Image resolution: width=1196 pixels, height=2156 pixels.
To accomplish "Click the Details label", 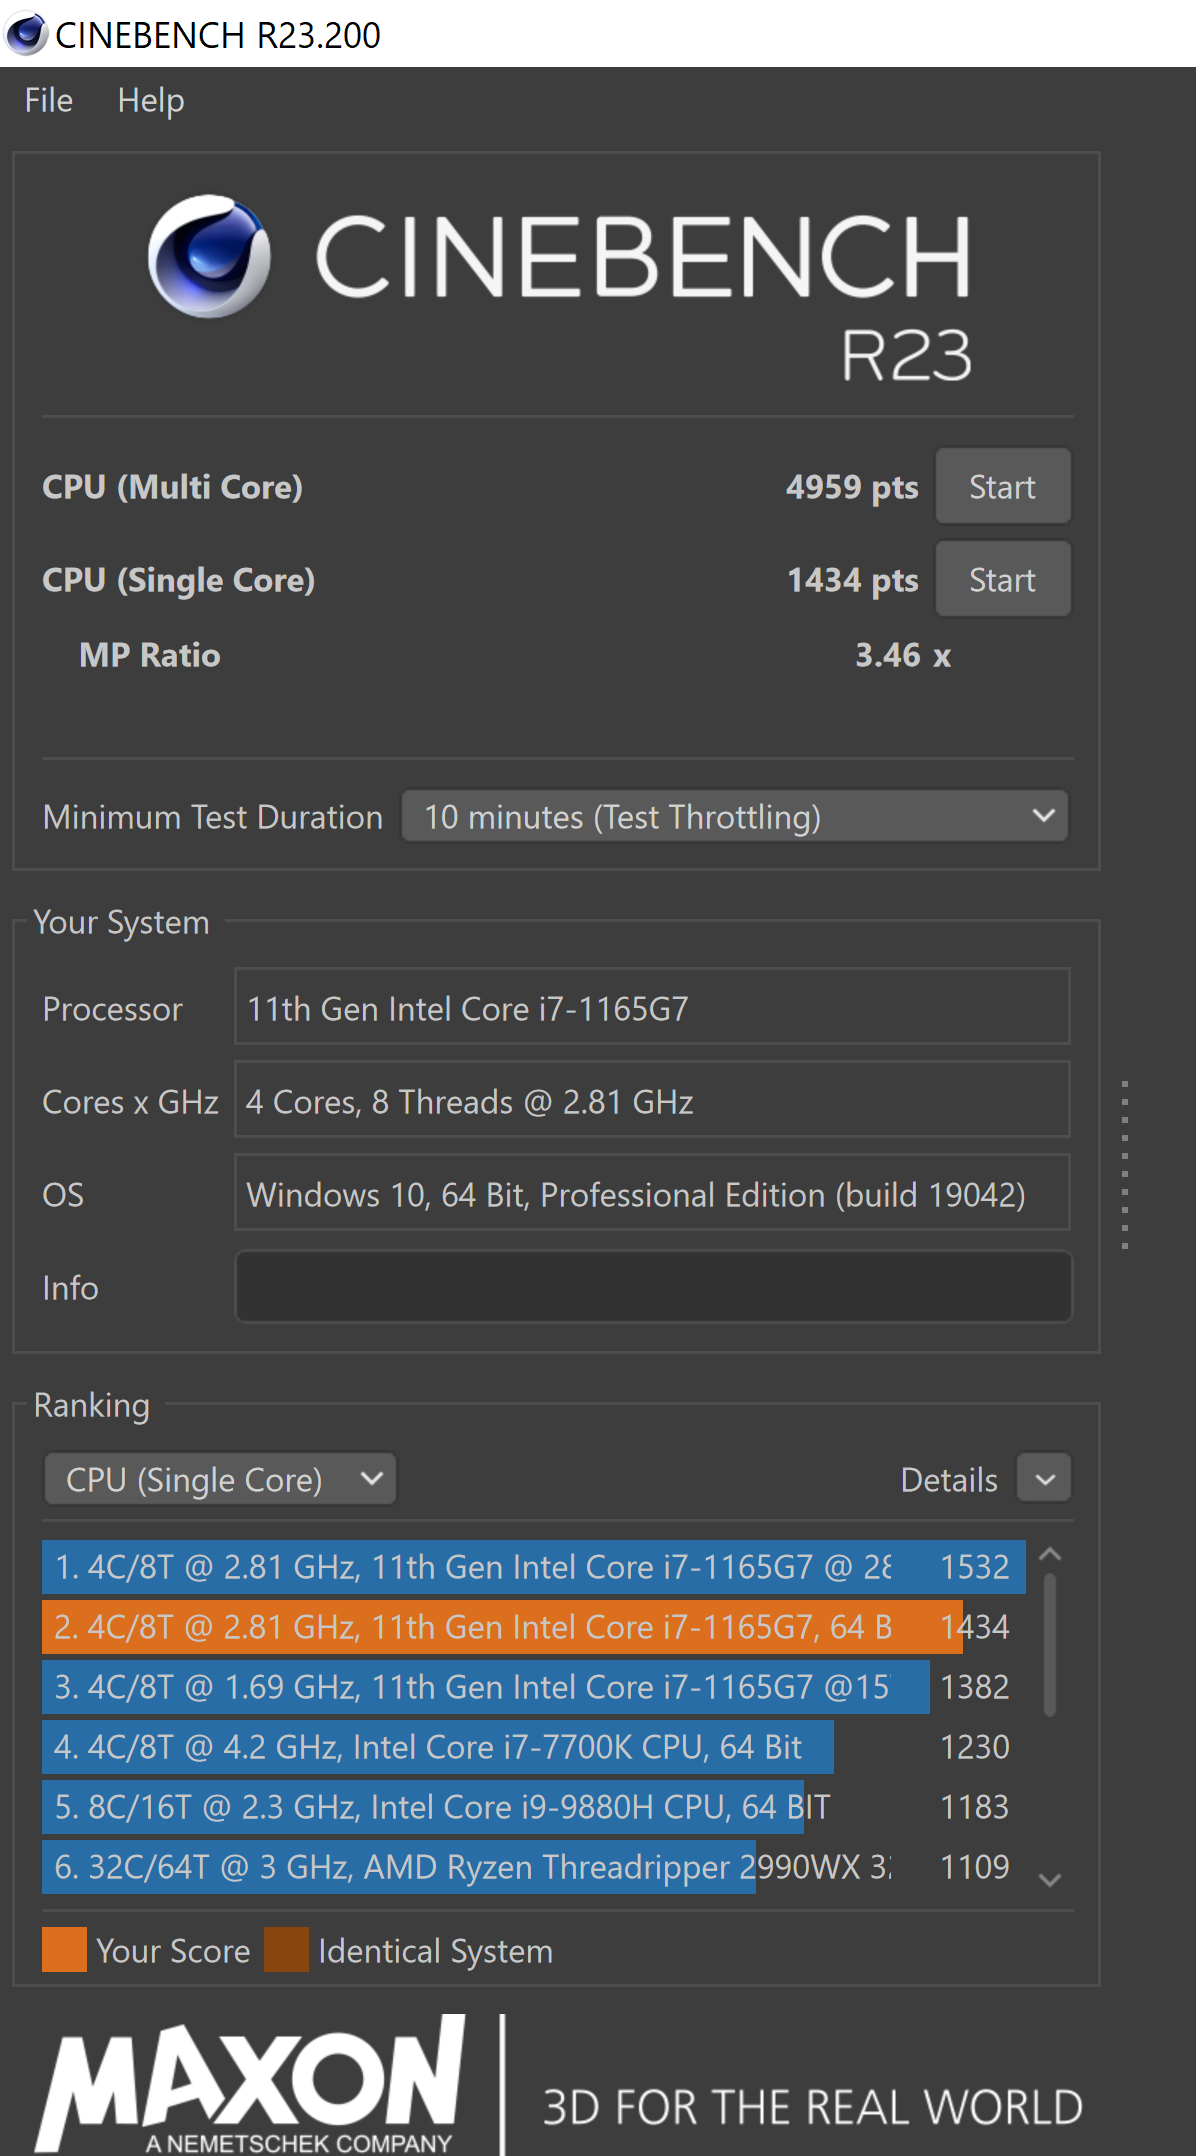I will coord(949,1479).
